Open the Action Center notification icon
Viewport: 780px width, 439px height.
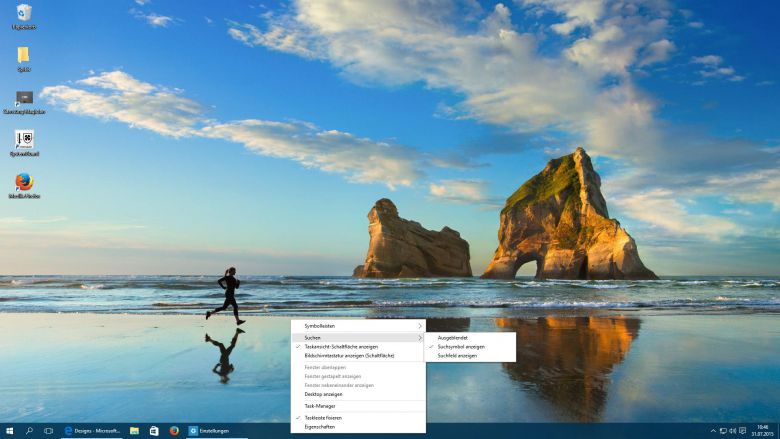pos(743,431)
